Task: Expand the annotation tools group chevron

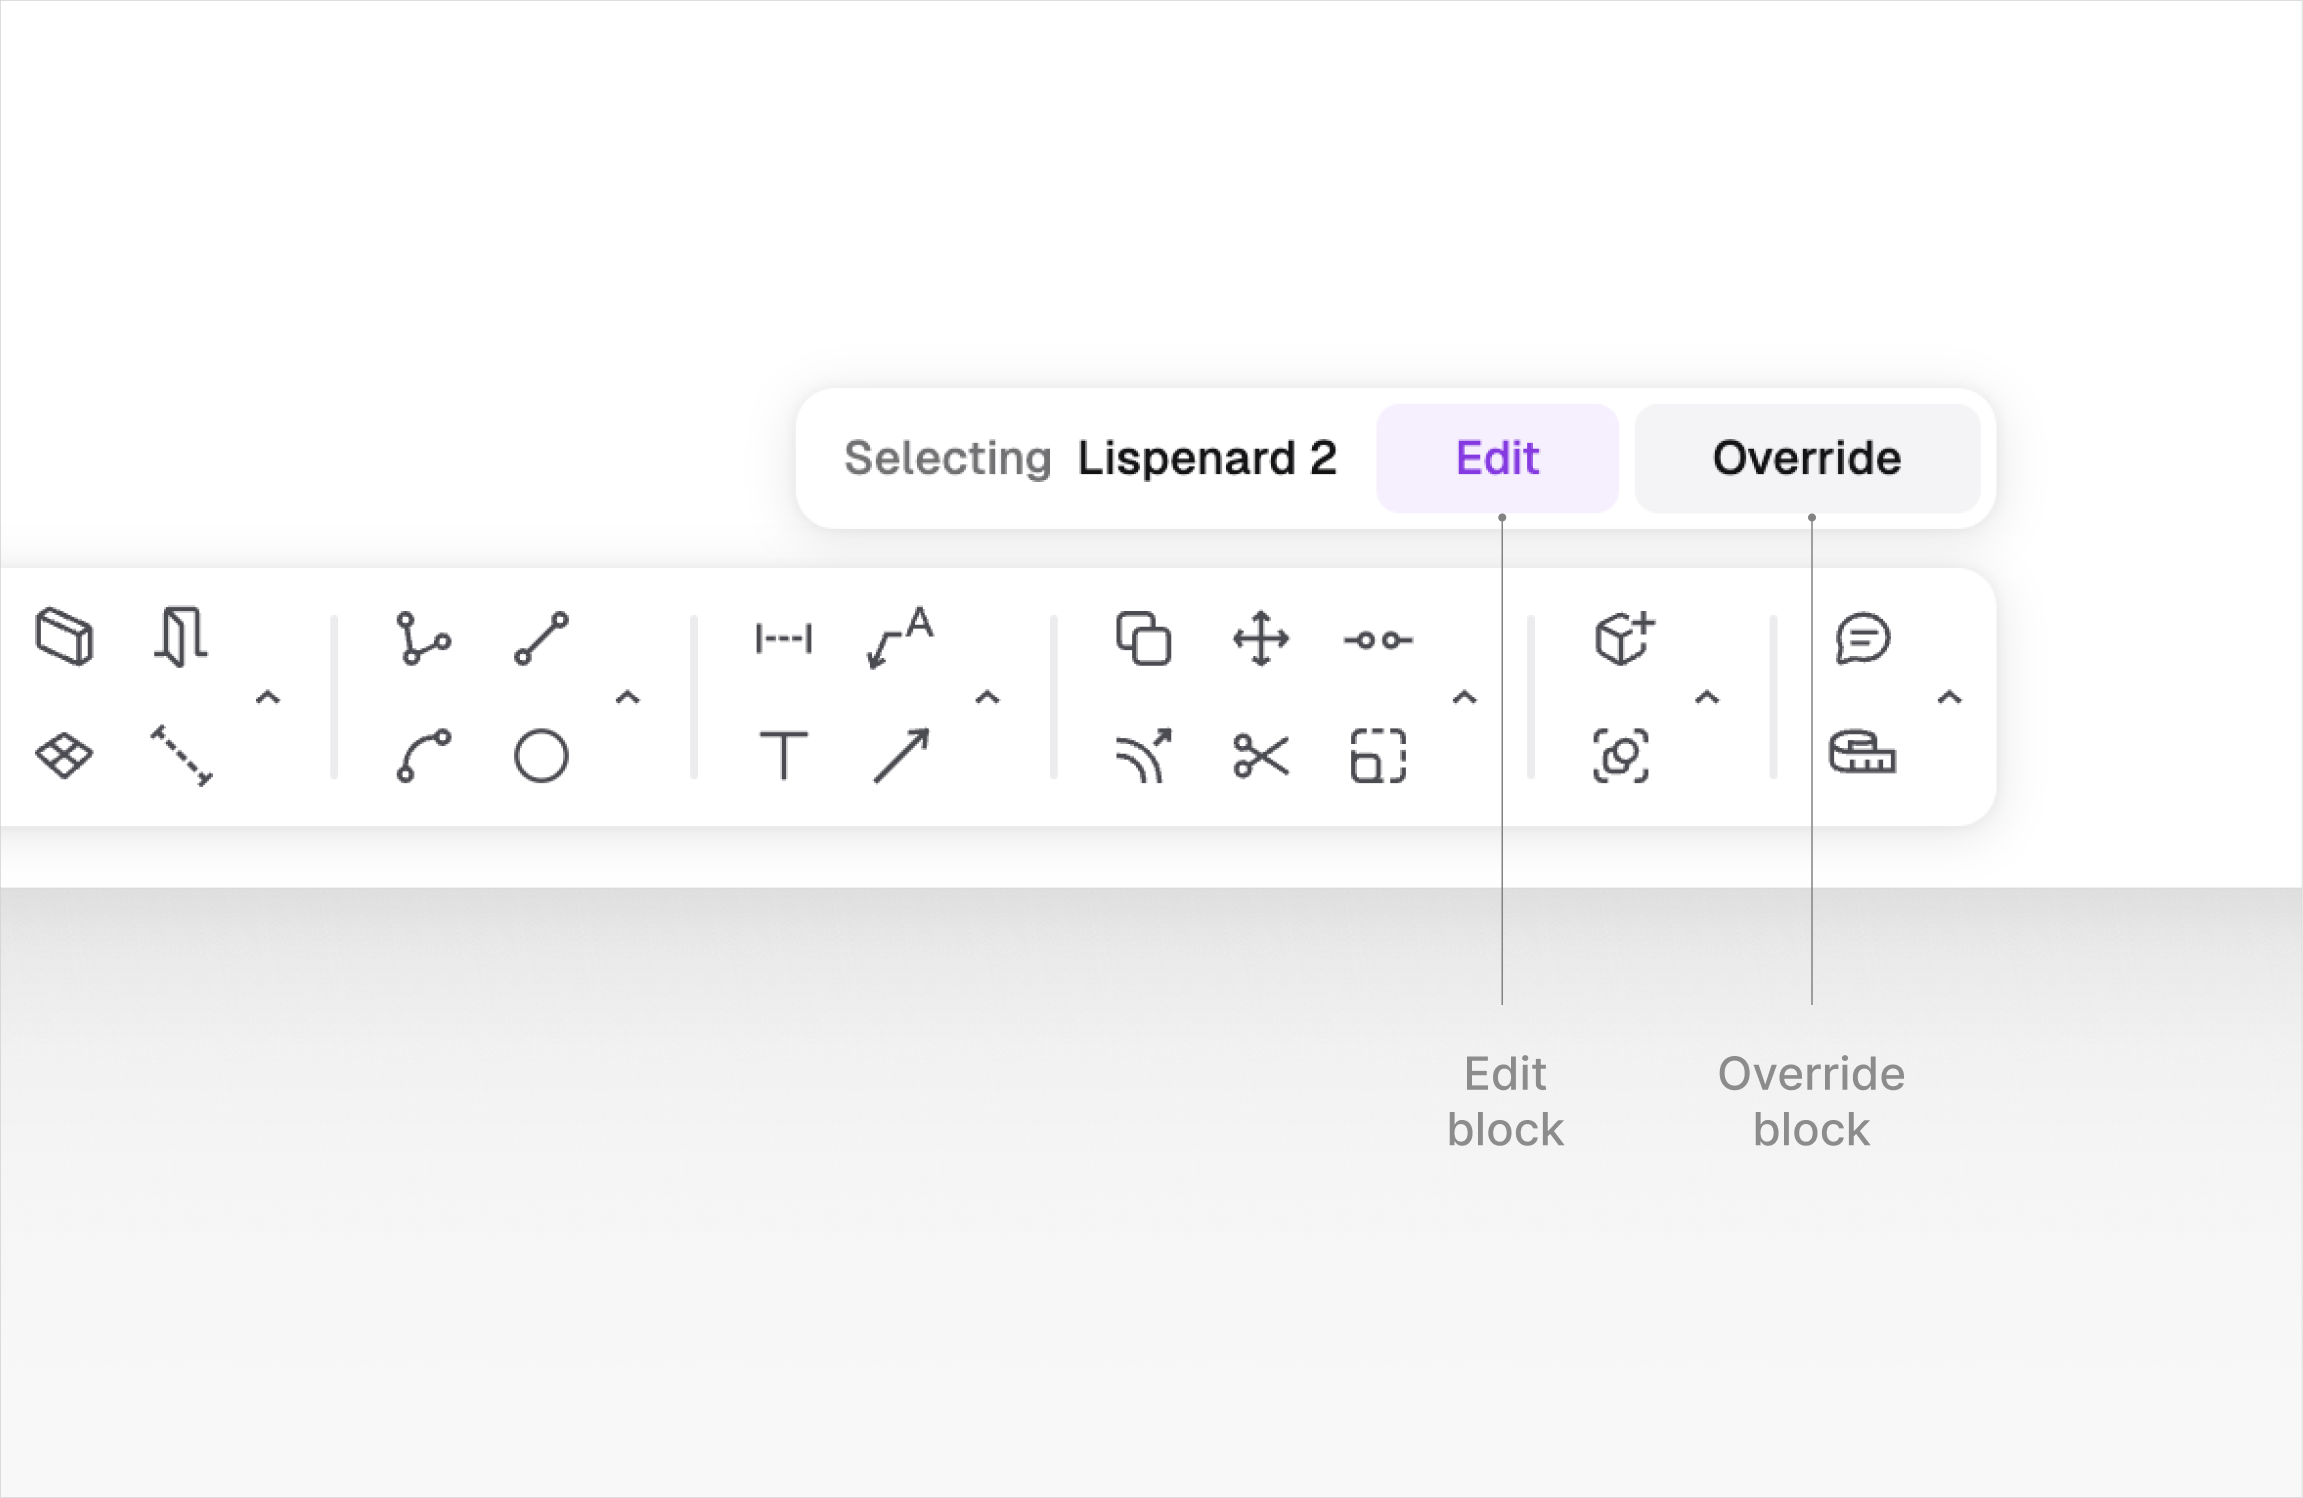Action: pyautogui.click(x=987, y=697)
